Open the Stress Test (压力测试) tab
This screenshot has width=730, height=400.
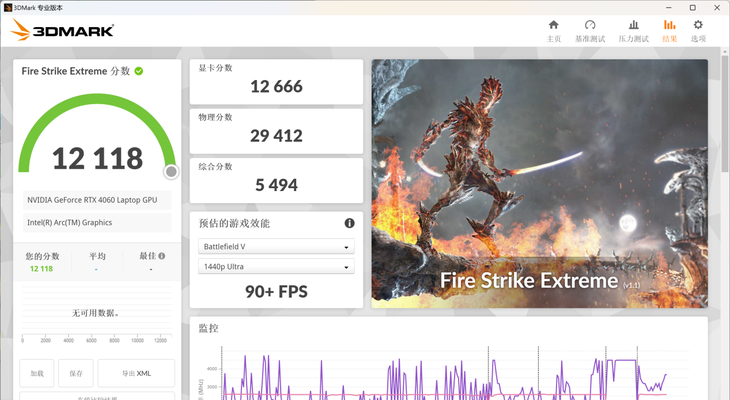[x=634, y=31]
